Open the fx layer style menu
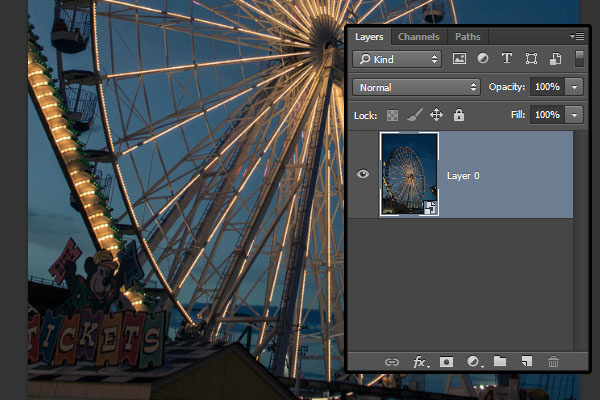Image resolution: width=600 pixels, height=400 pixels. click(x=420, y=362)
